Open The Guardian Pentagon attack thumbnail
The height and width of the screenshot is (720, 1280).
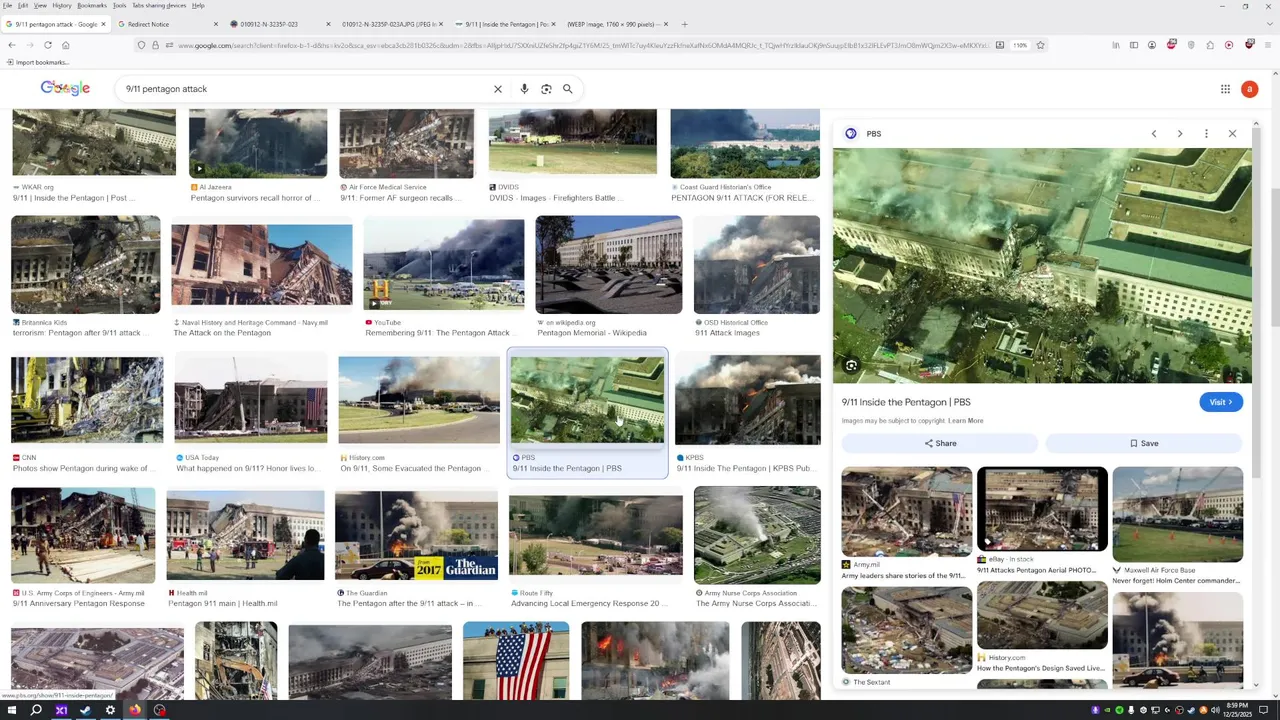pyautogui.click(x=416, y=534)
